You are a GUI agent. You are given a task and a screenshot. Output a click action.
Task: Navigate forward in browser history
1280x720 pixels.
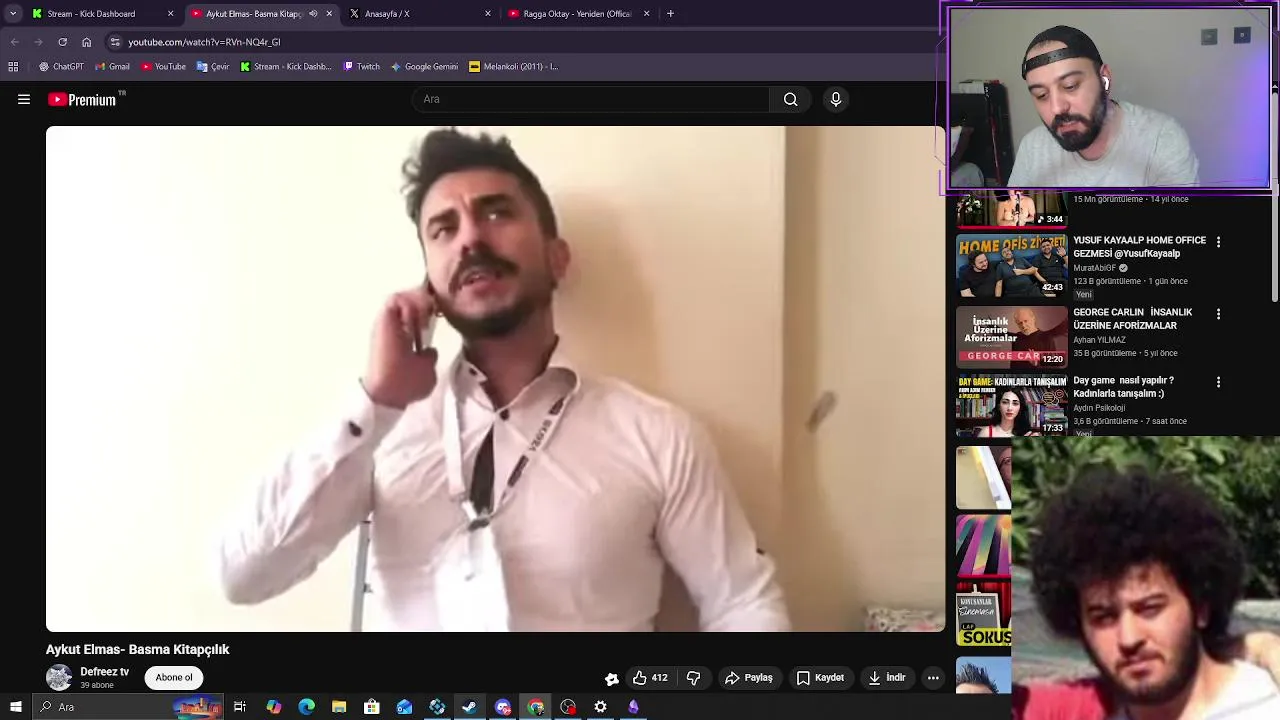38,42
